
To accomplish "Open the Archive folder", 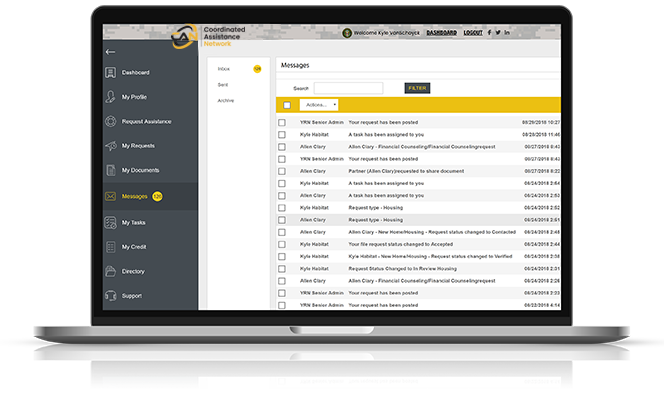I will coord(226,100).
